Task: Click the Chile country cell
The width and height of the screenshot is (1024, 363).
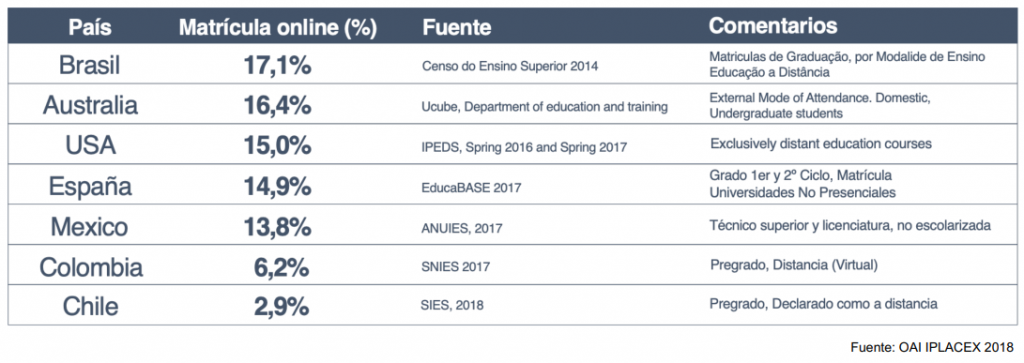Action: pyautogui.click(x=91, y=306)
